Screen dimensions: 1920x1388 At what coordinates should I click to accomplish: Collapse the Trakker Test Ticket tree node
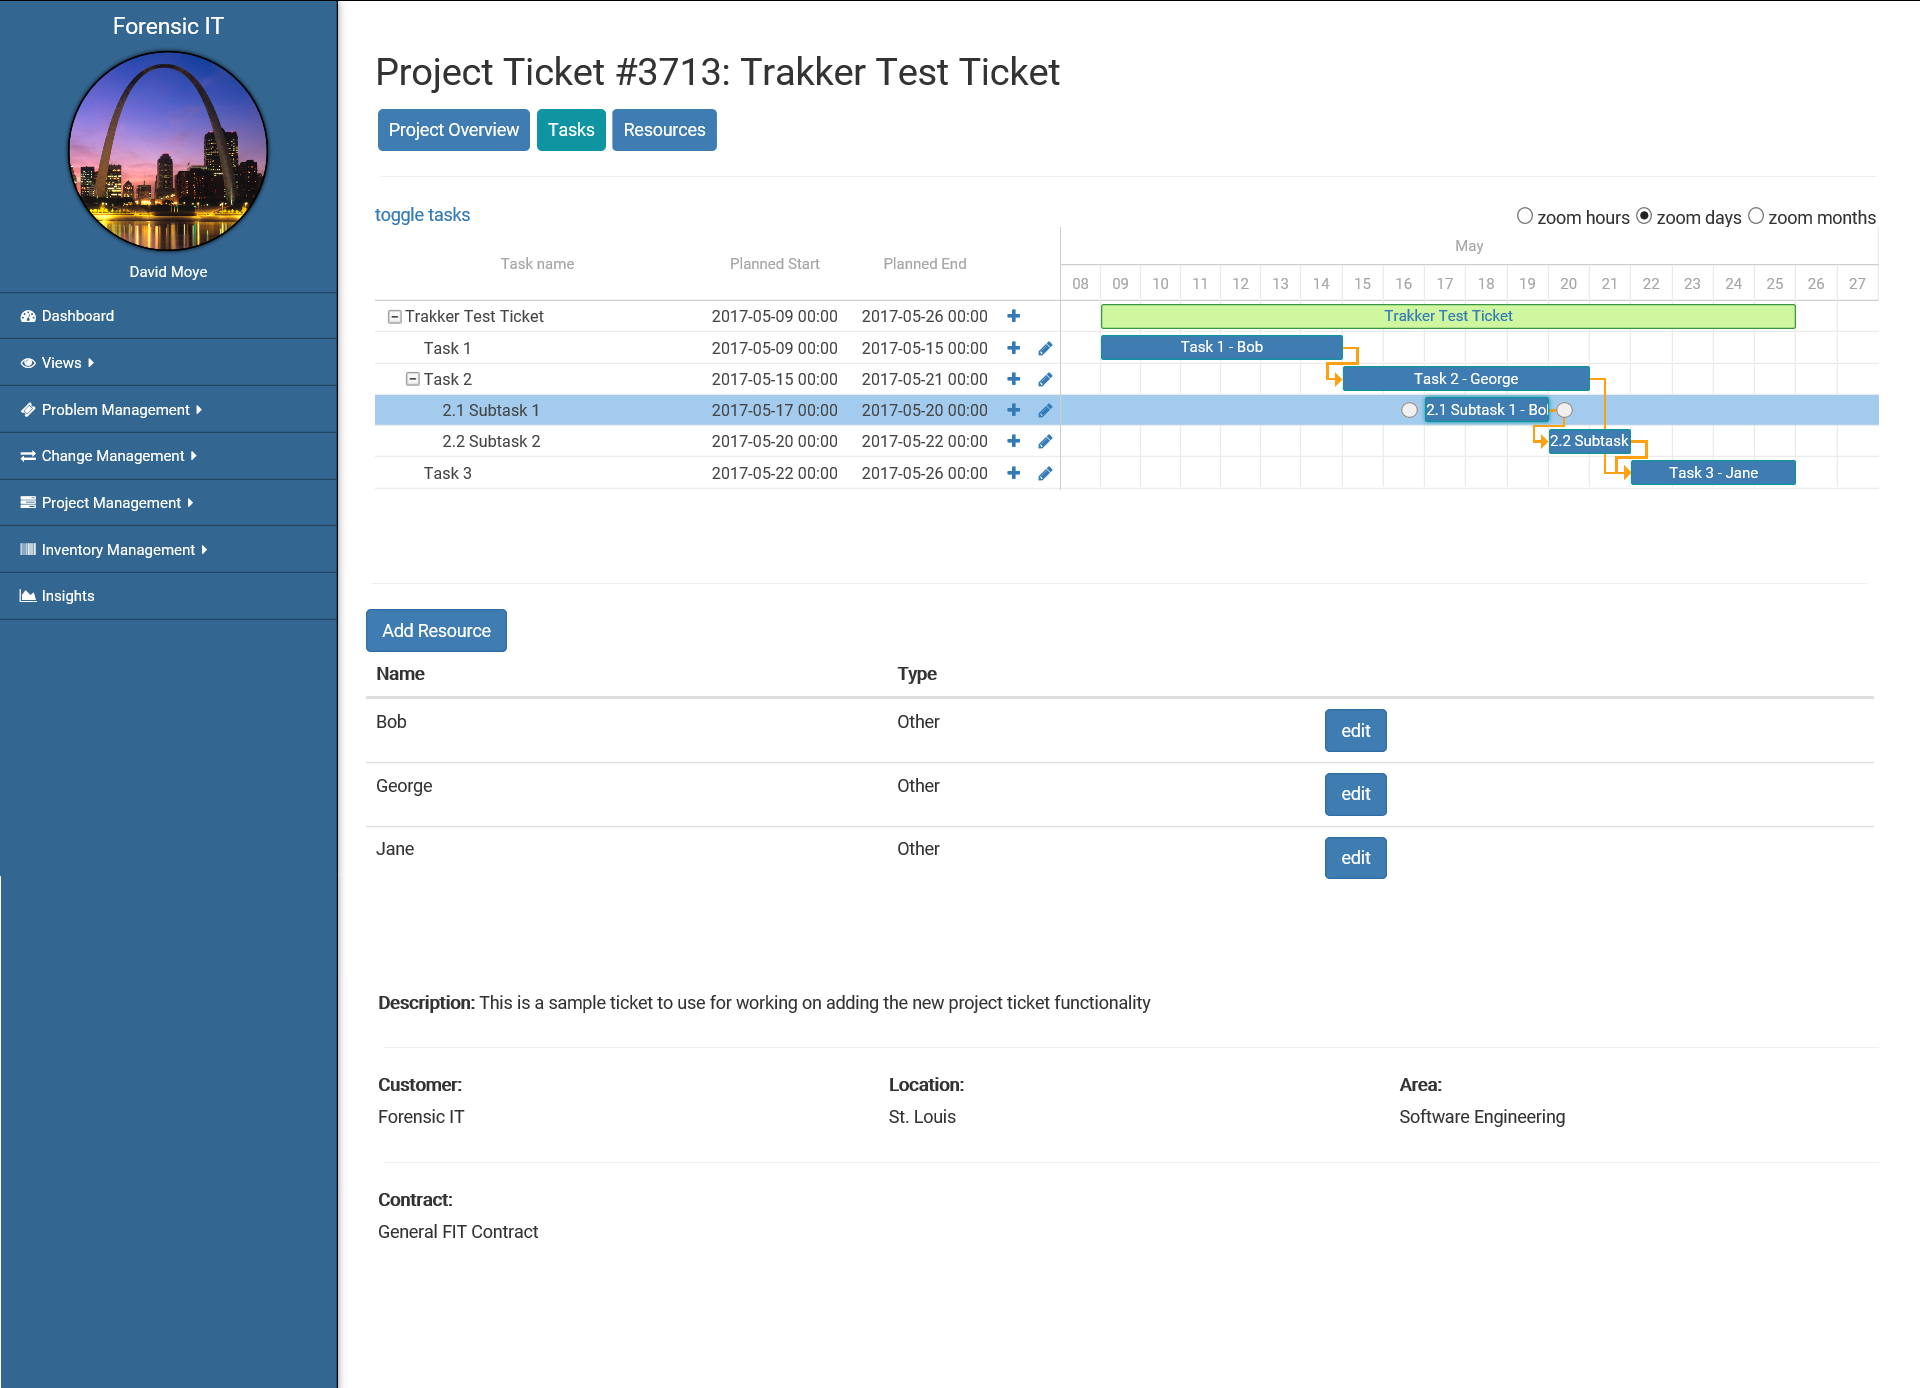click(394, 317)
